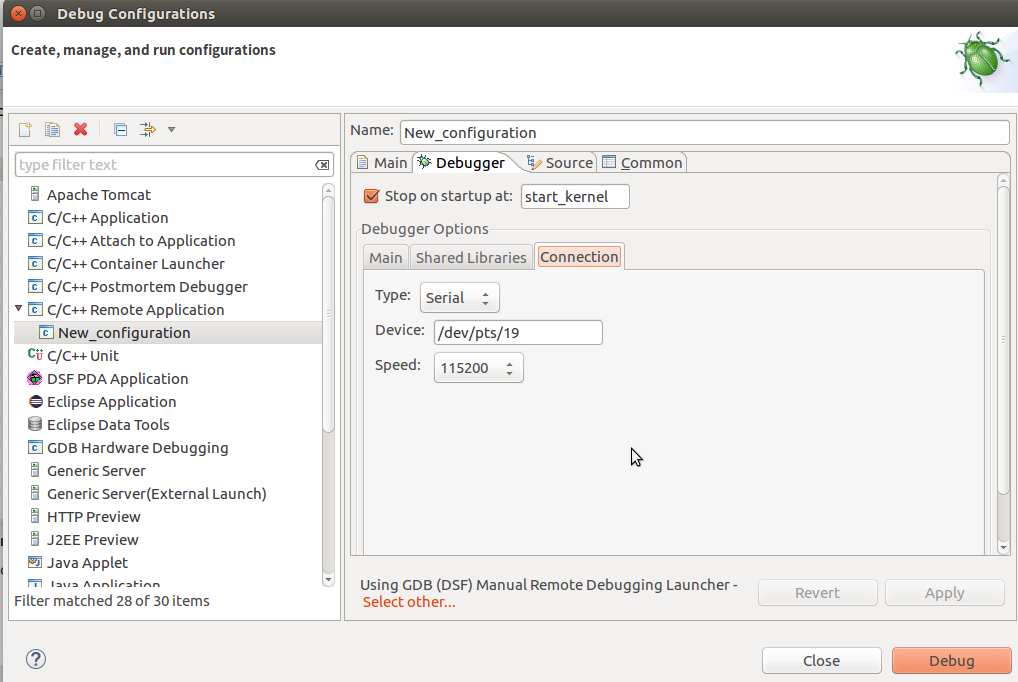Open the filter options dropdown arrow
Image resolution: width=1018 pixels, height=682 pixels.
pyautogui.click(x=171, y=129)
